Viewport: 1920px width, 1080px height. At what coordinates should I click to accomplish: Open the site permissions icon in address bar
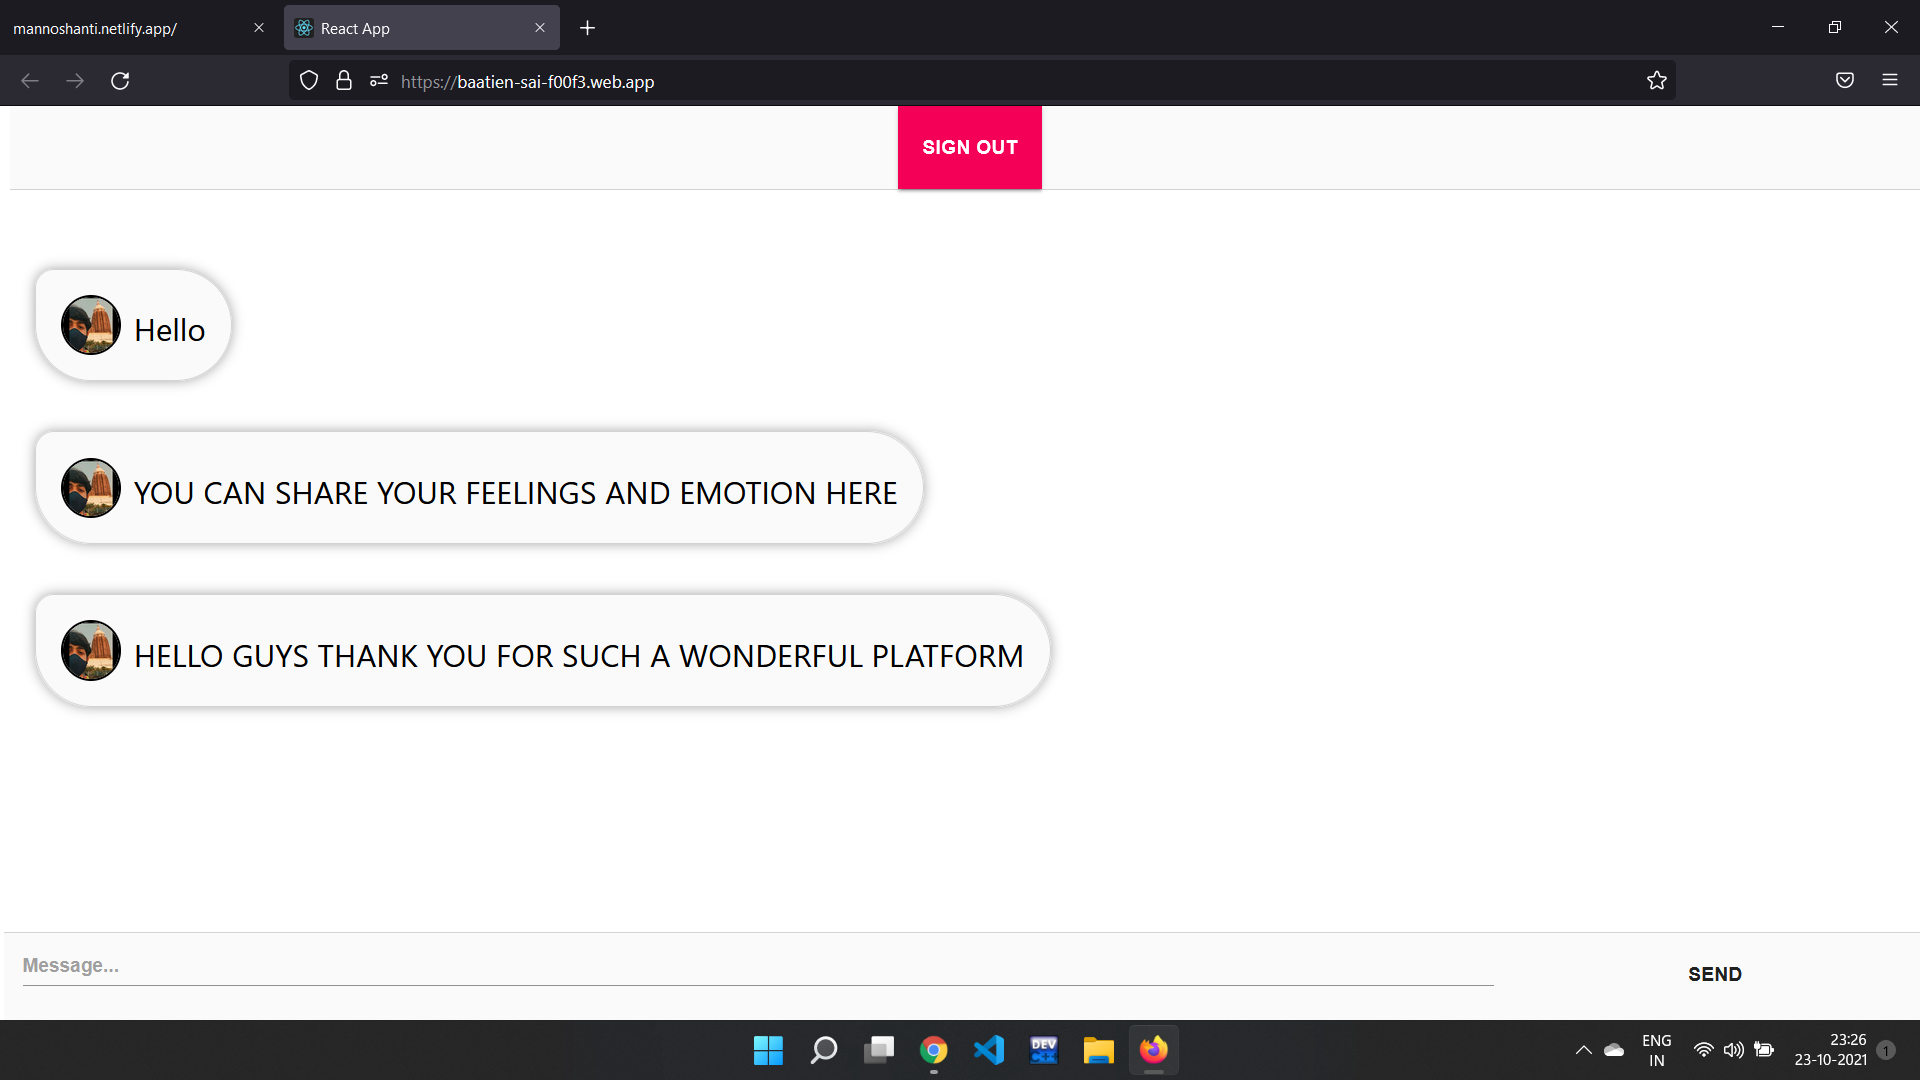point(378,81)
